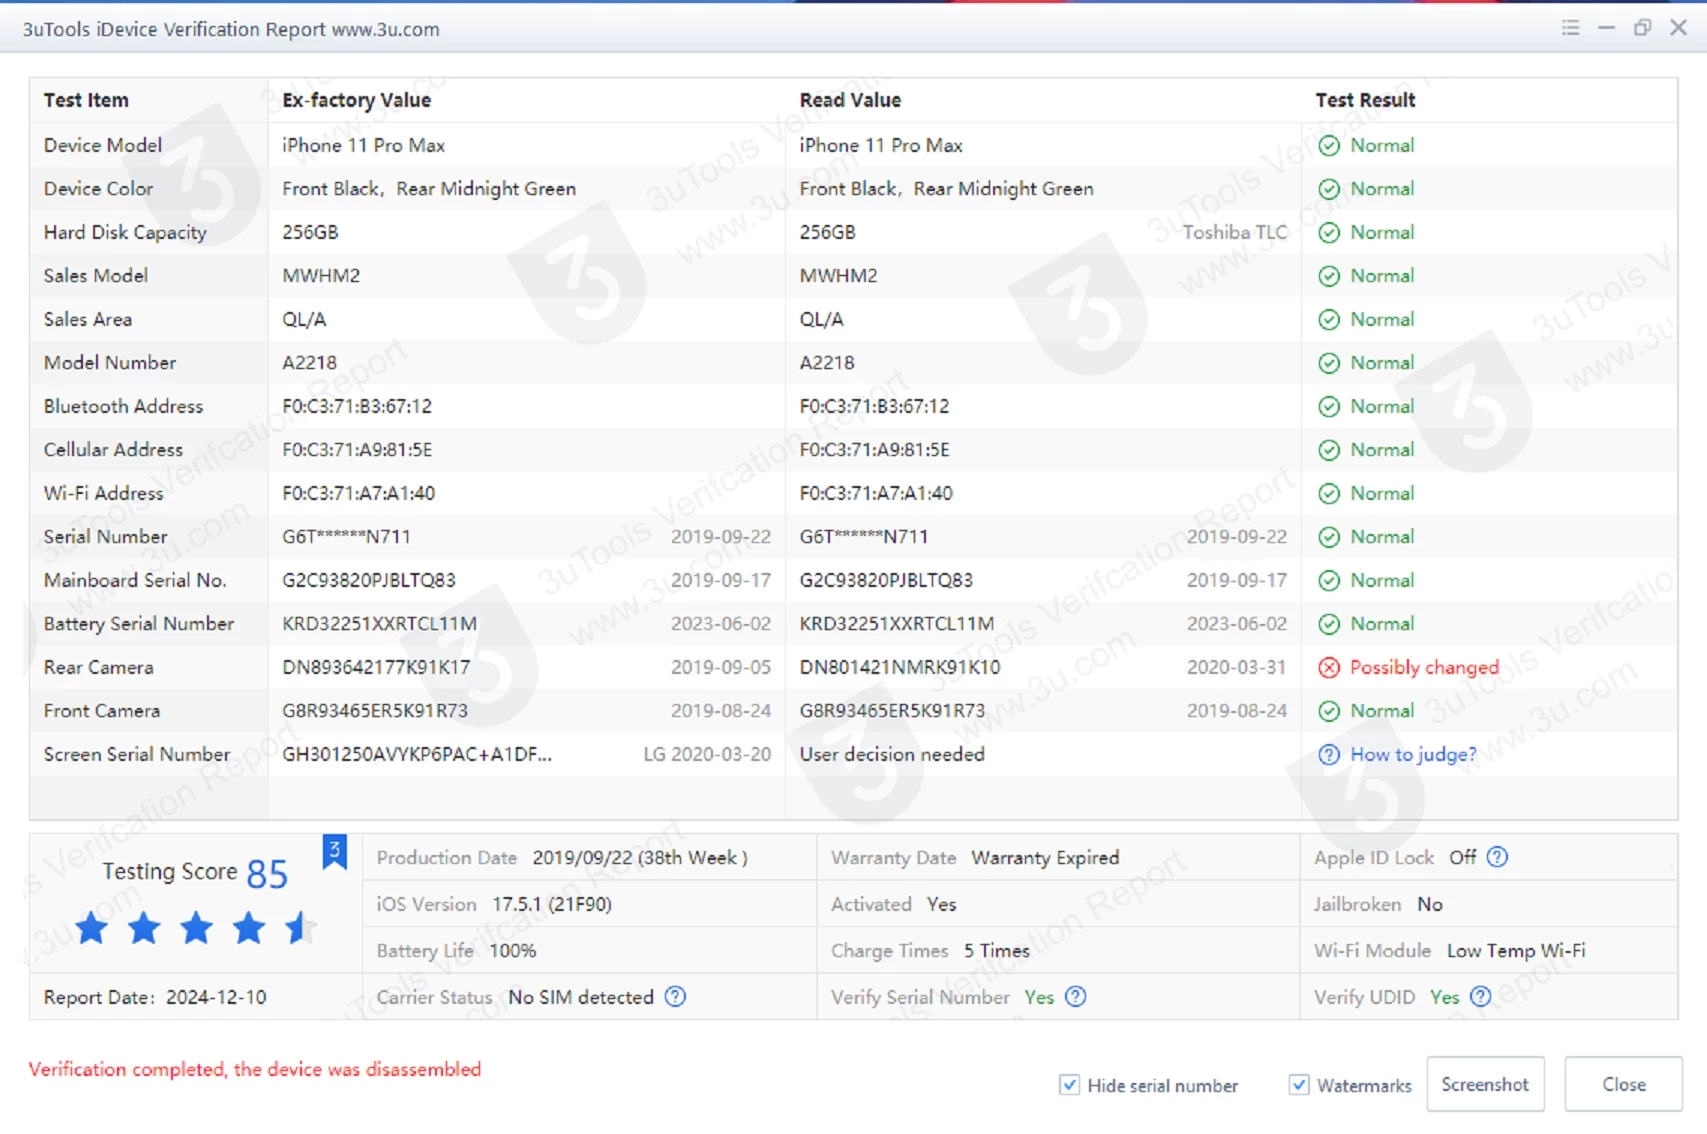Click Wi-Fi Address F0:C3:71:A7:A1:40 ex-factory value
Viewport: 1707px width, 1134px height.
359,494
